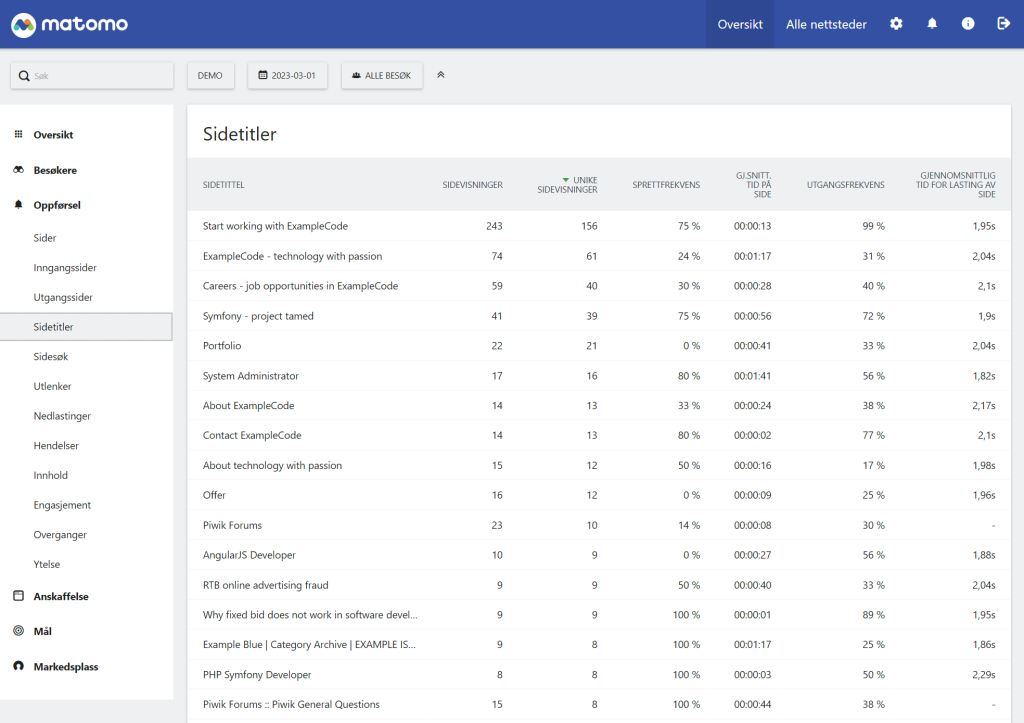
Task: Open the Piwik Forums page title row
Action: click(232, 525)
